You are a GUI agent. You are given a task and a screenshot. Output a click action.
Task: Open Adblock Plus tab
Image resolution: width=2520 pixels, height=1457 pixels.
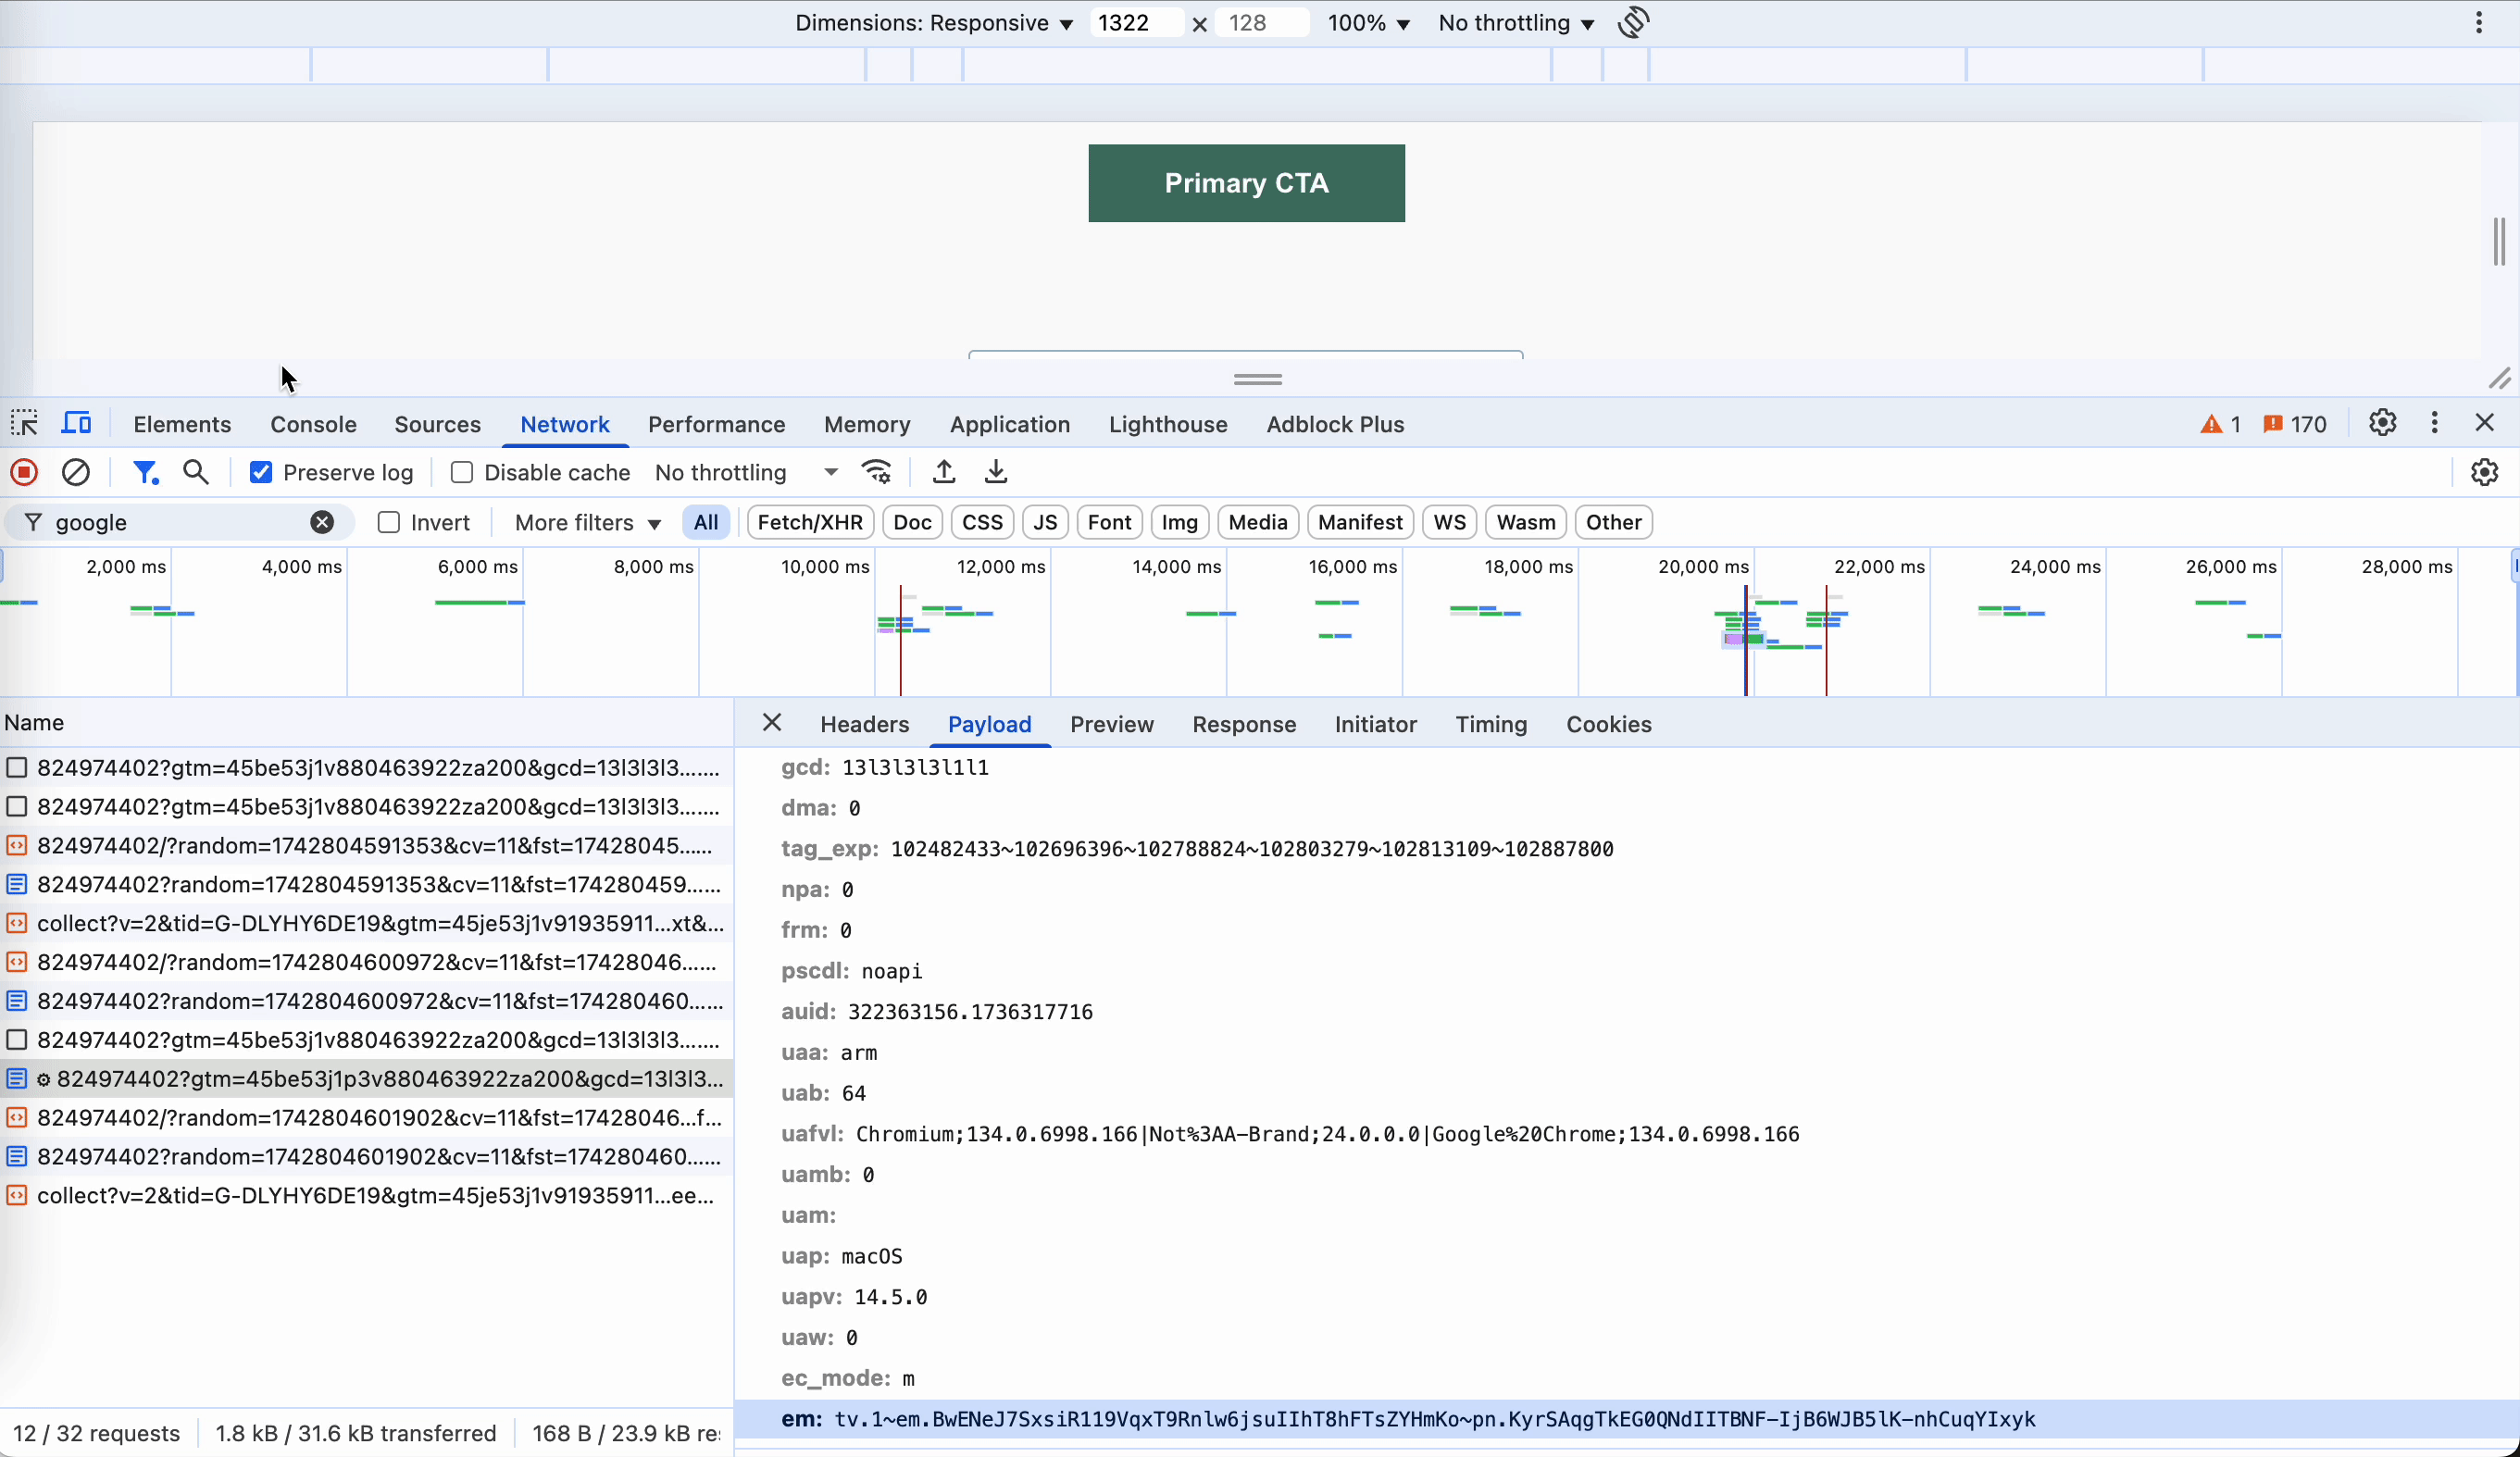pyautogui.click(x=1335, y=424)
